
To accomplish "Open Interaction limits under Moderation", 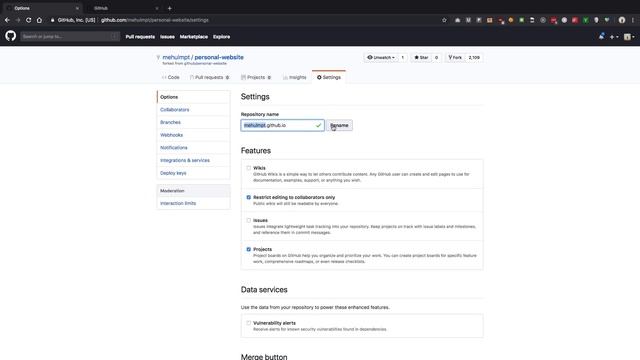I will pos(178,203).
